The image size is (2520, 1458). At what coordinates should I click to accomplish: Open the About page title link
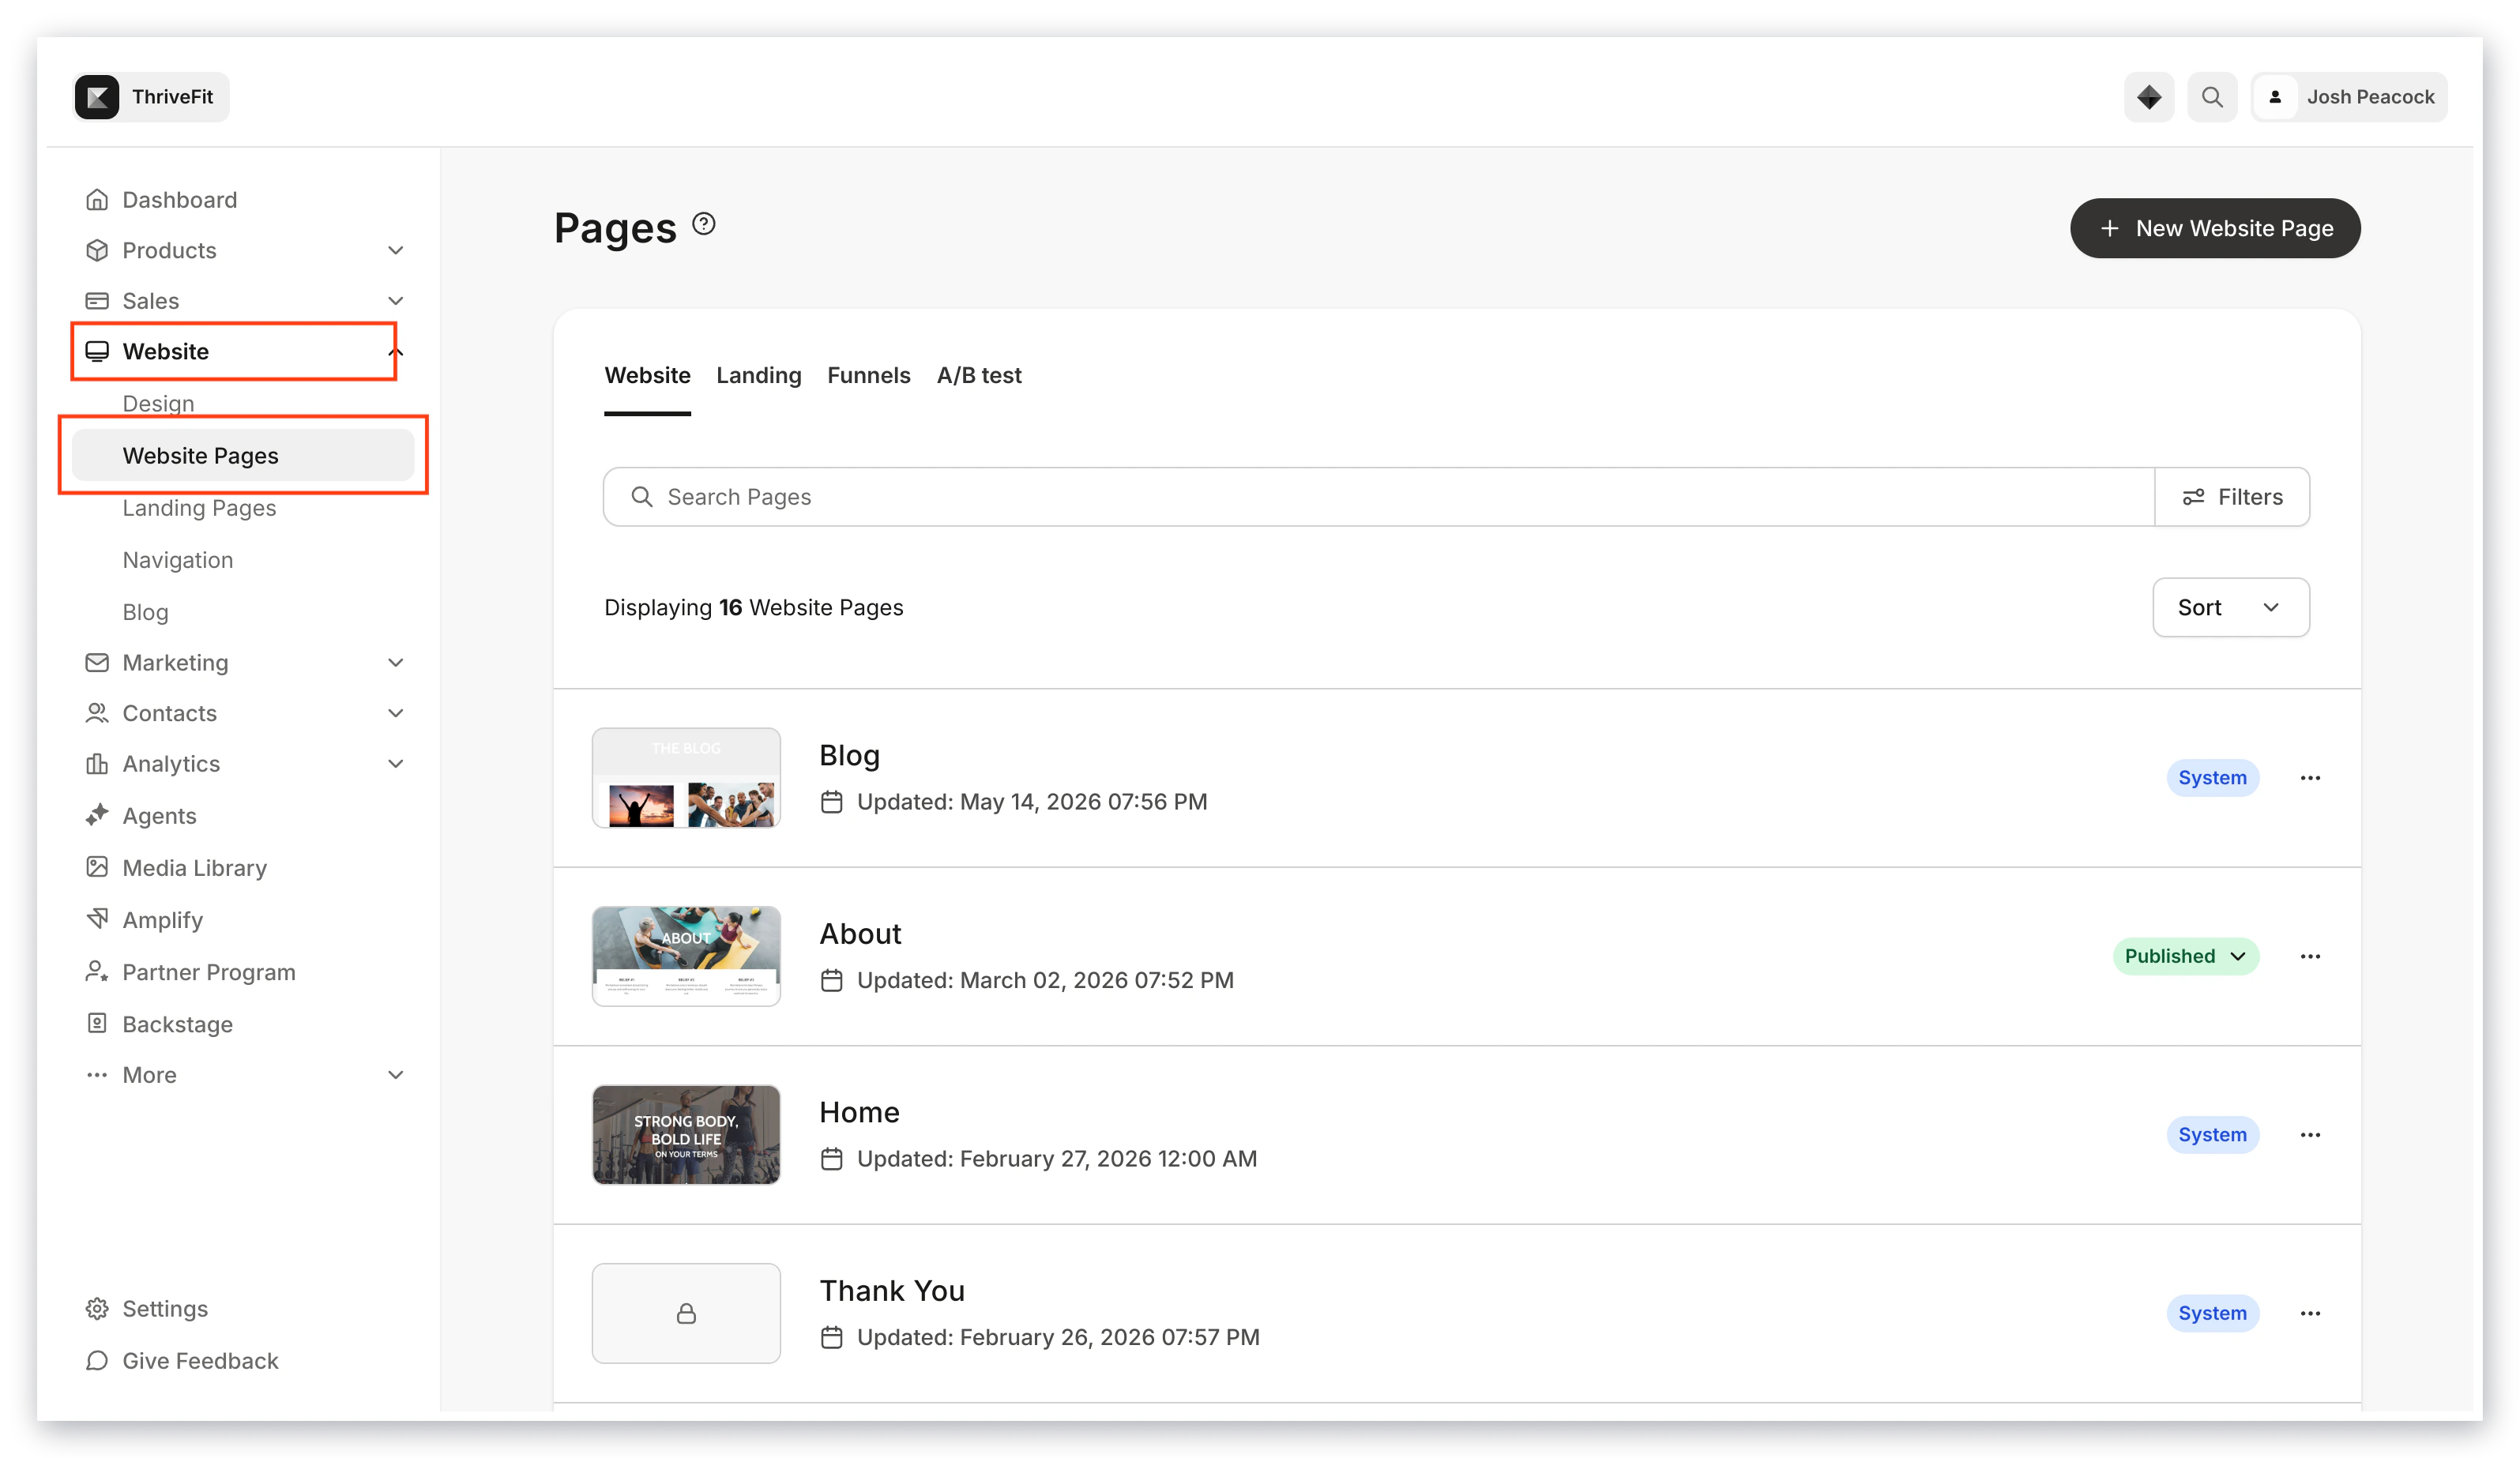860,934
